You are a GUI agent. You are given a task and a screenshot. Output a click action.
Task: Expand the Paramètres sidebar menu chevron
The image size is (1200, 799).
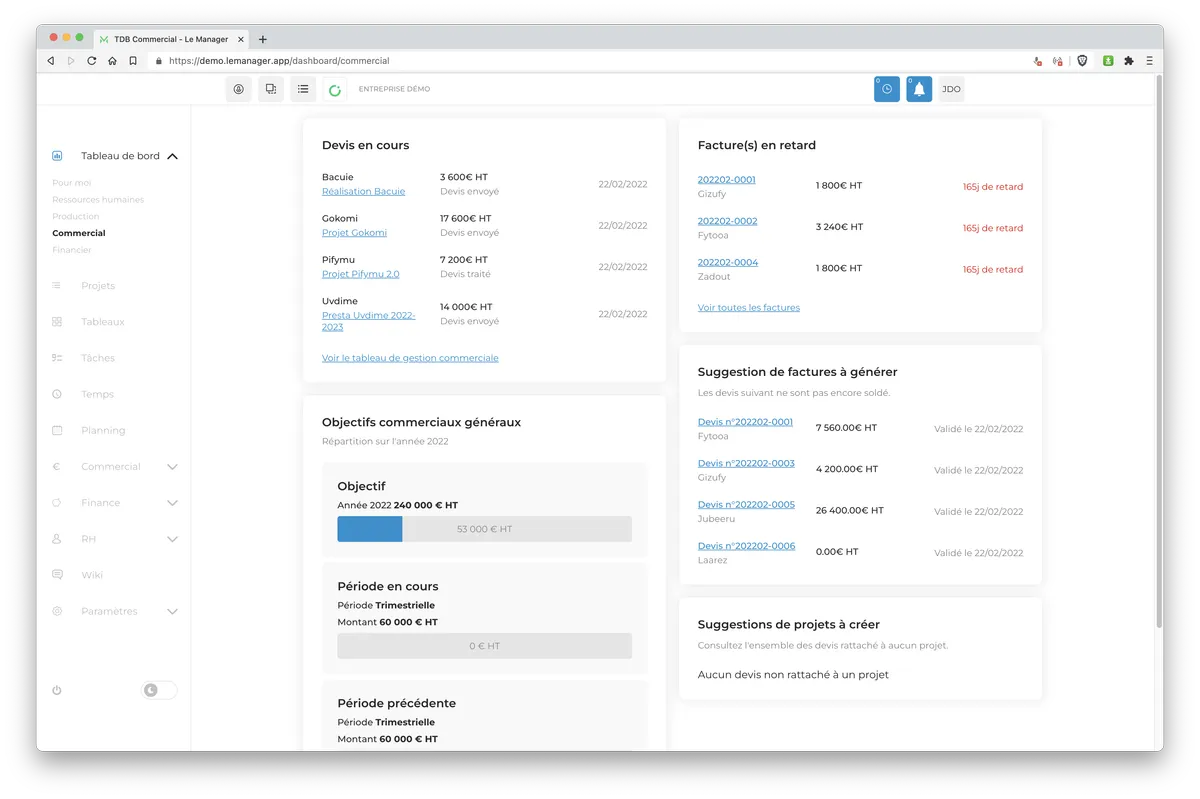[172, 611]
